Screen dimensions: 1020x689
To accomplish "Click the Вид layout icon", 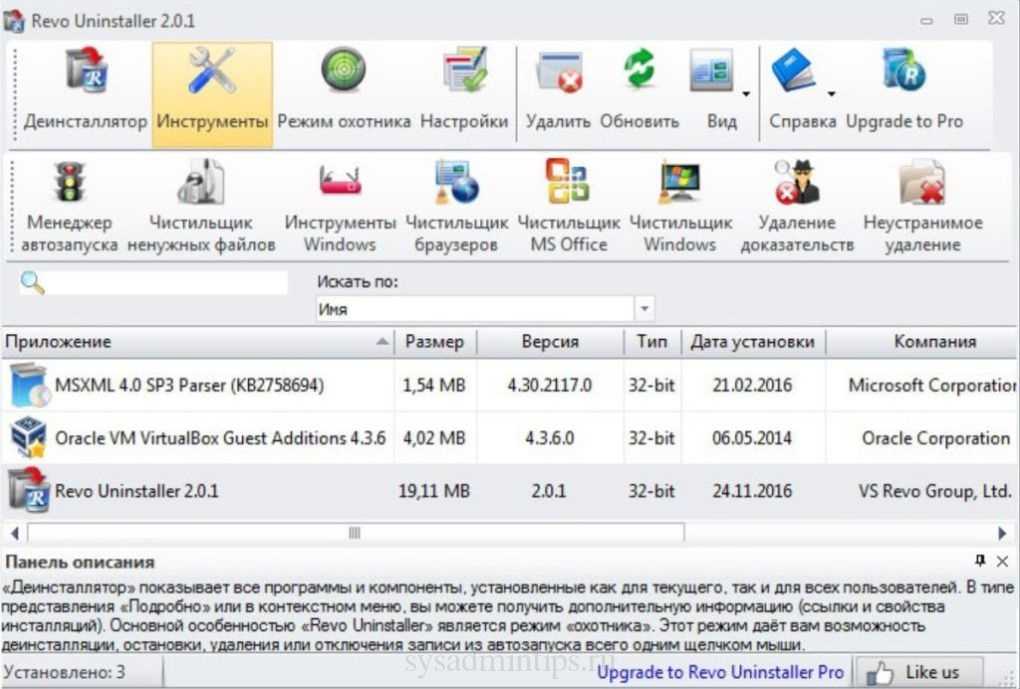I will point(712,70).
